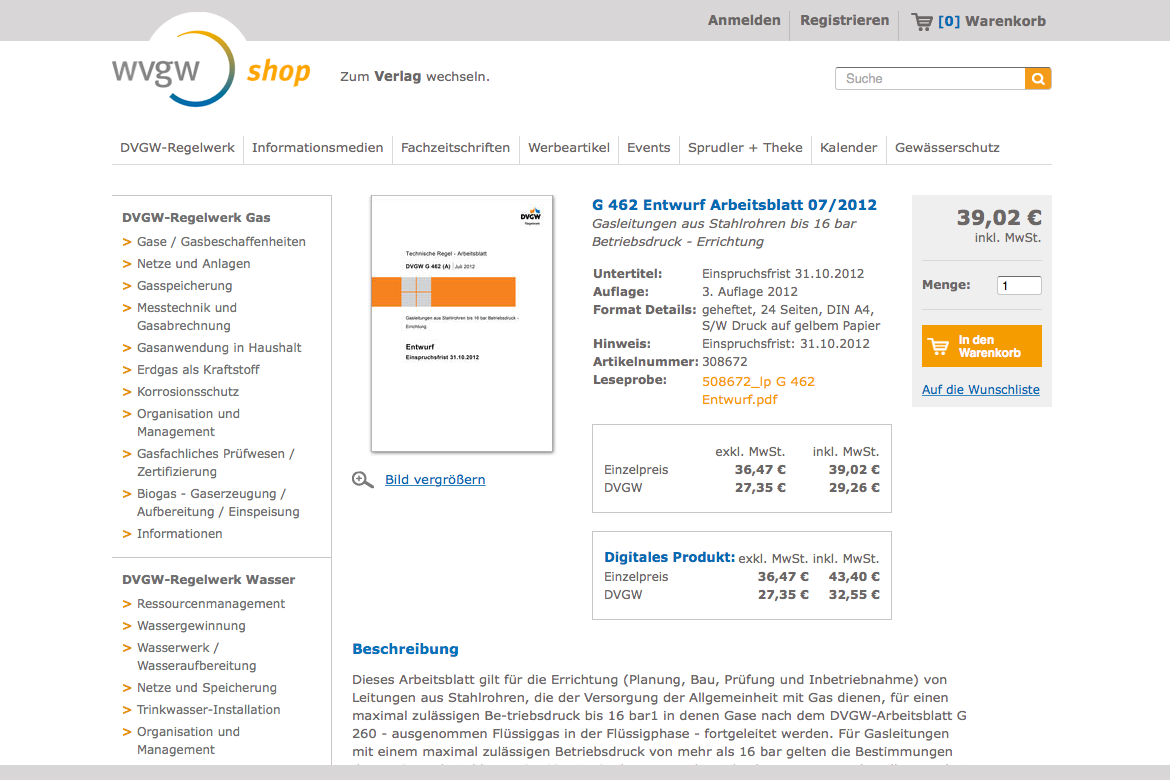Click the shopping cart icon in header

coord(922,22)
